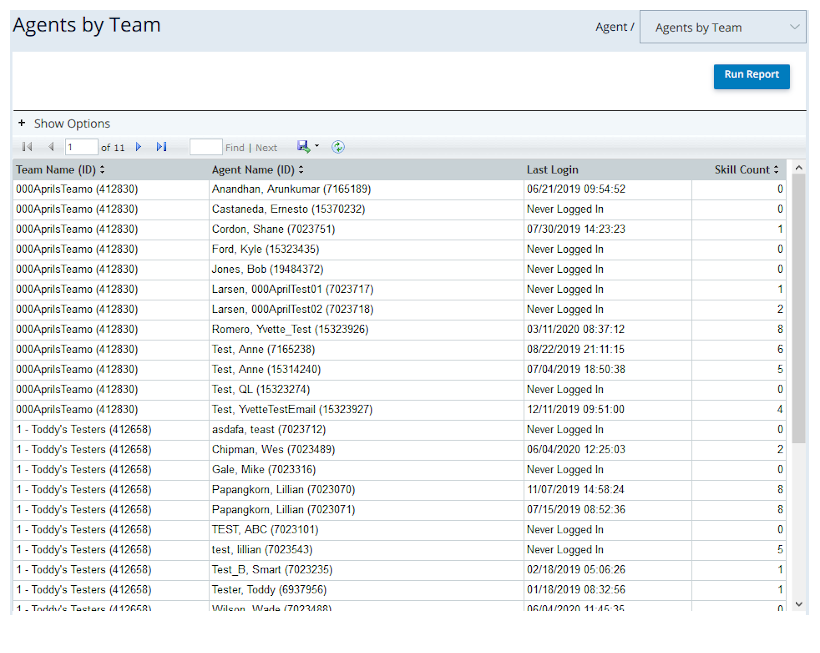Select agent Ford, Kyle (15323435)

pyautogui.click(x=265, y=249)
